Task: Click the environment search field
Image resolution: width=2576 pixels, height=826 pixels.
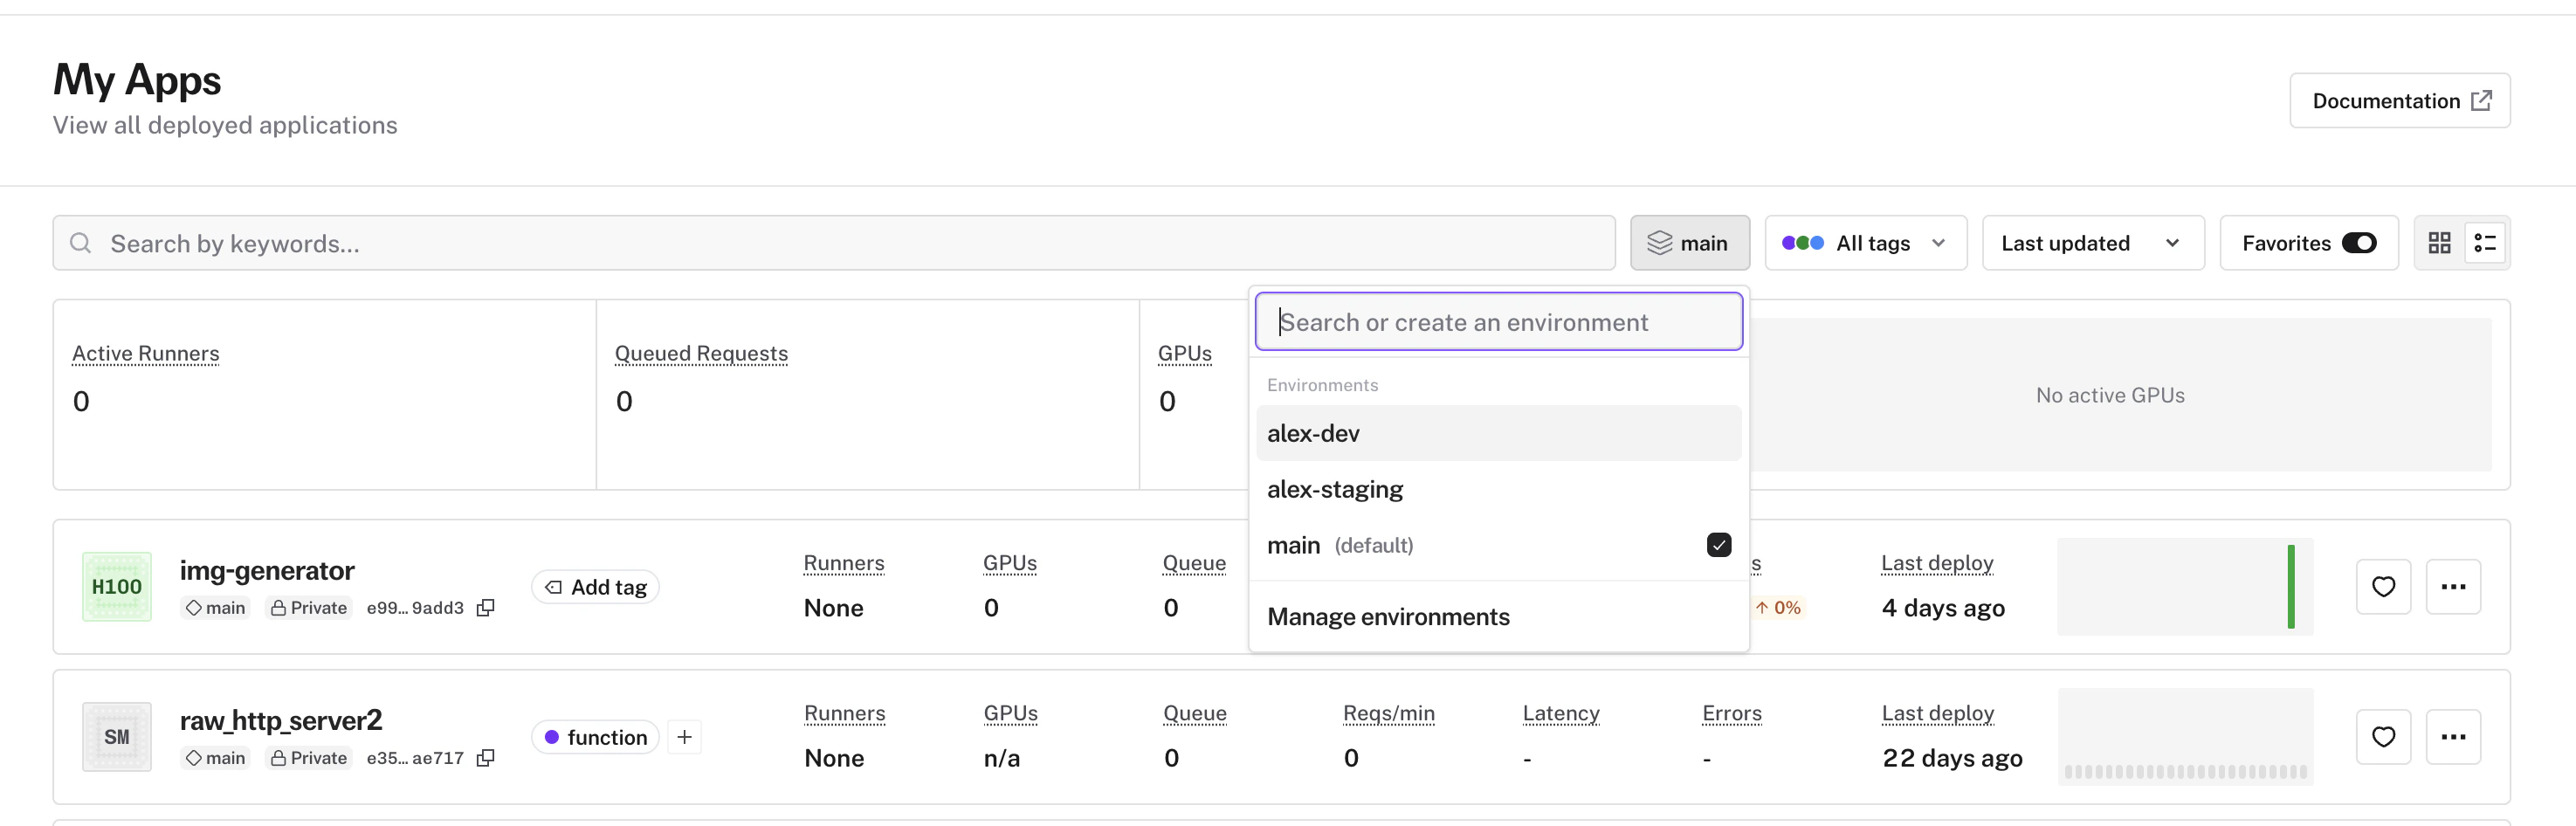Action: coord(1497,321)
